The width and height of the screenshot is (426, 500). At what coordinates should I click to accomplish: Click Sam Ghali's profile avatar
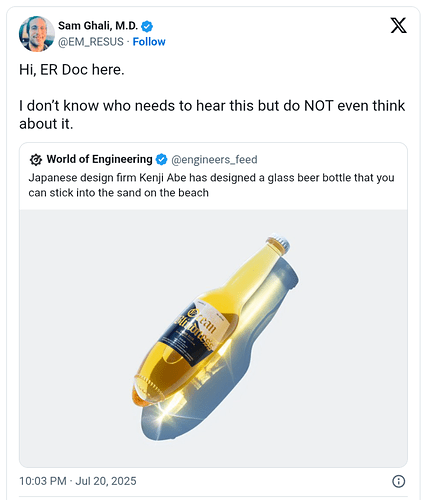tap(37, 34)
